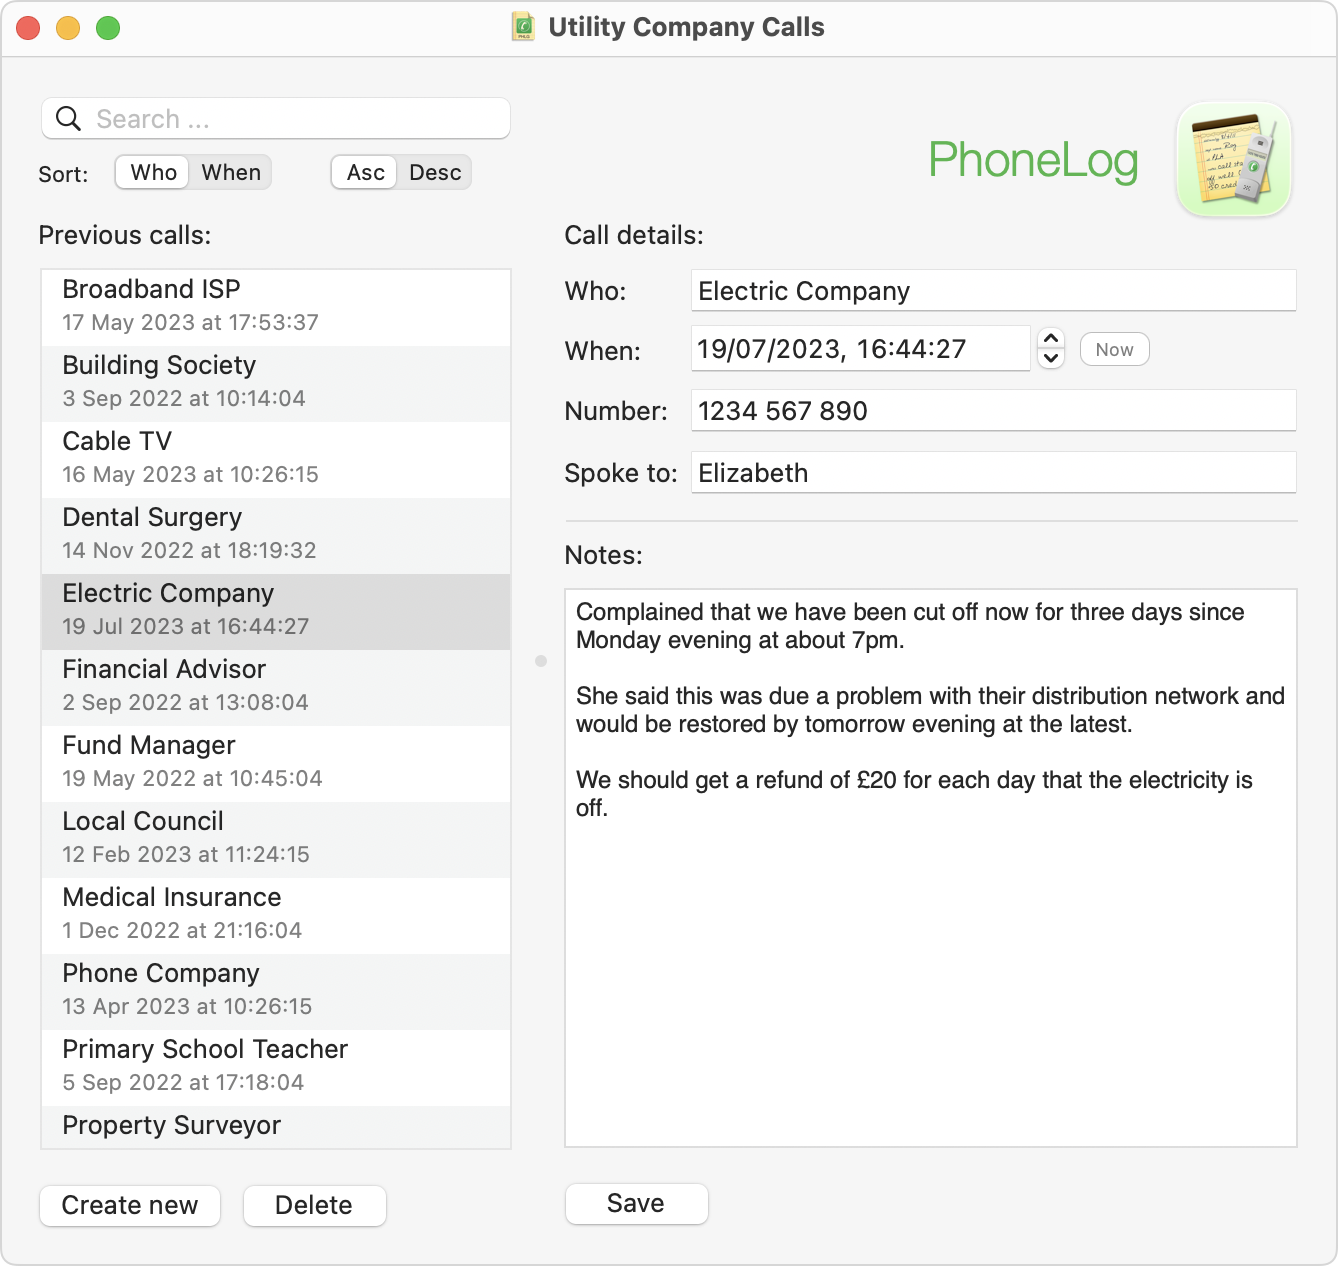Select the Broadband ISP call entry
1338x1266 pixels.
point(275,305)
